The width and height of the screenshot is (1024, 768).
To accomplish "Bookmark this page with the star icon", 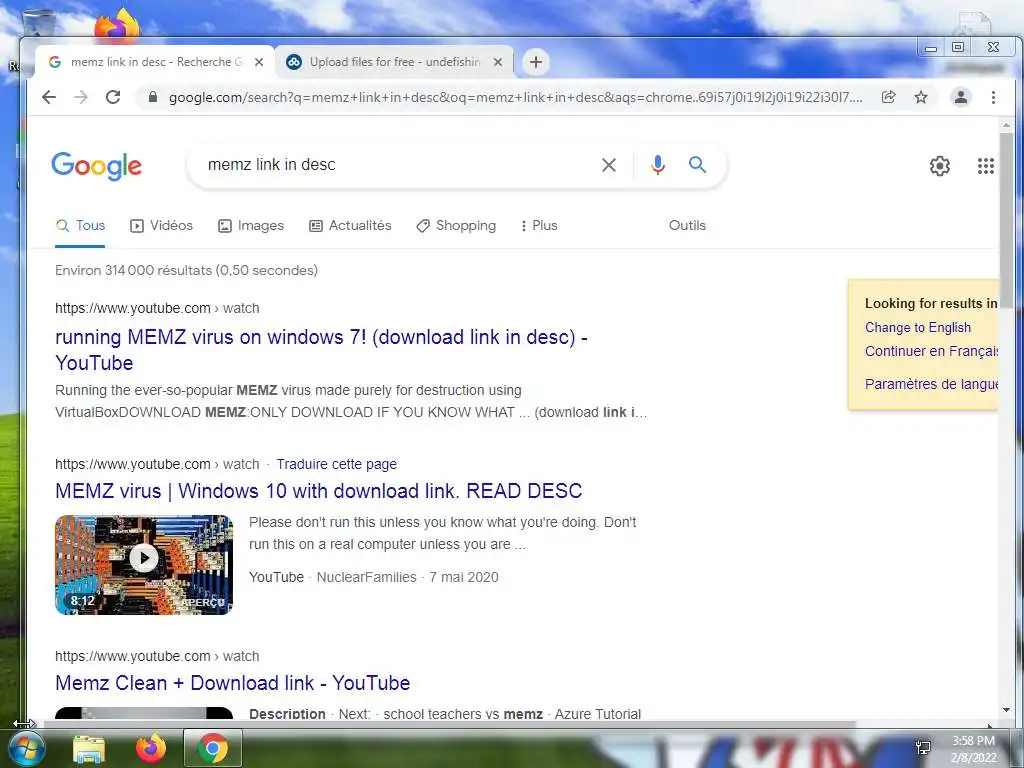I will click(x=921, y=97).
